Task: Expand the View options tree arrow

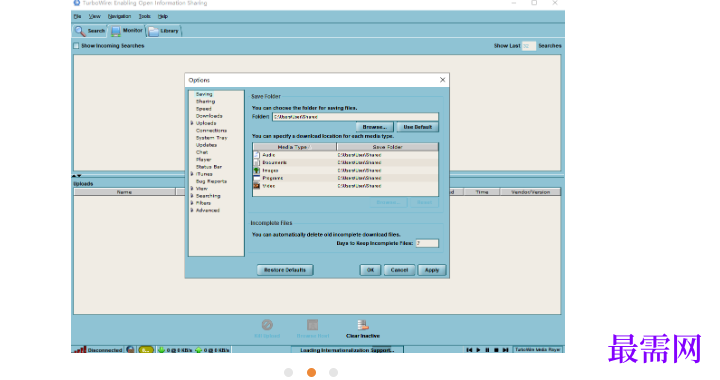Action: pyautogui.click(x=192, y=189)
